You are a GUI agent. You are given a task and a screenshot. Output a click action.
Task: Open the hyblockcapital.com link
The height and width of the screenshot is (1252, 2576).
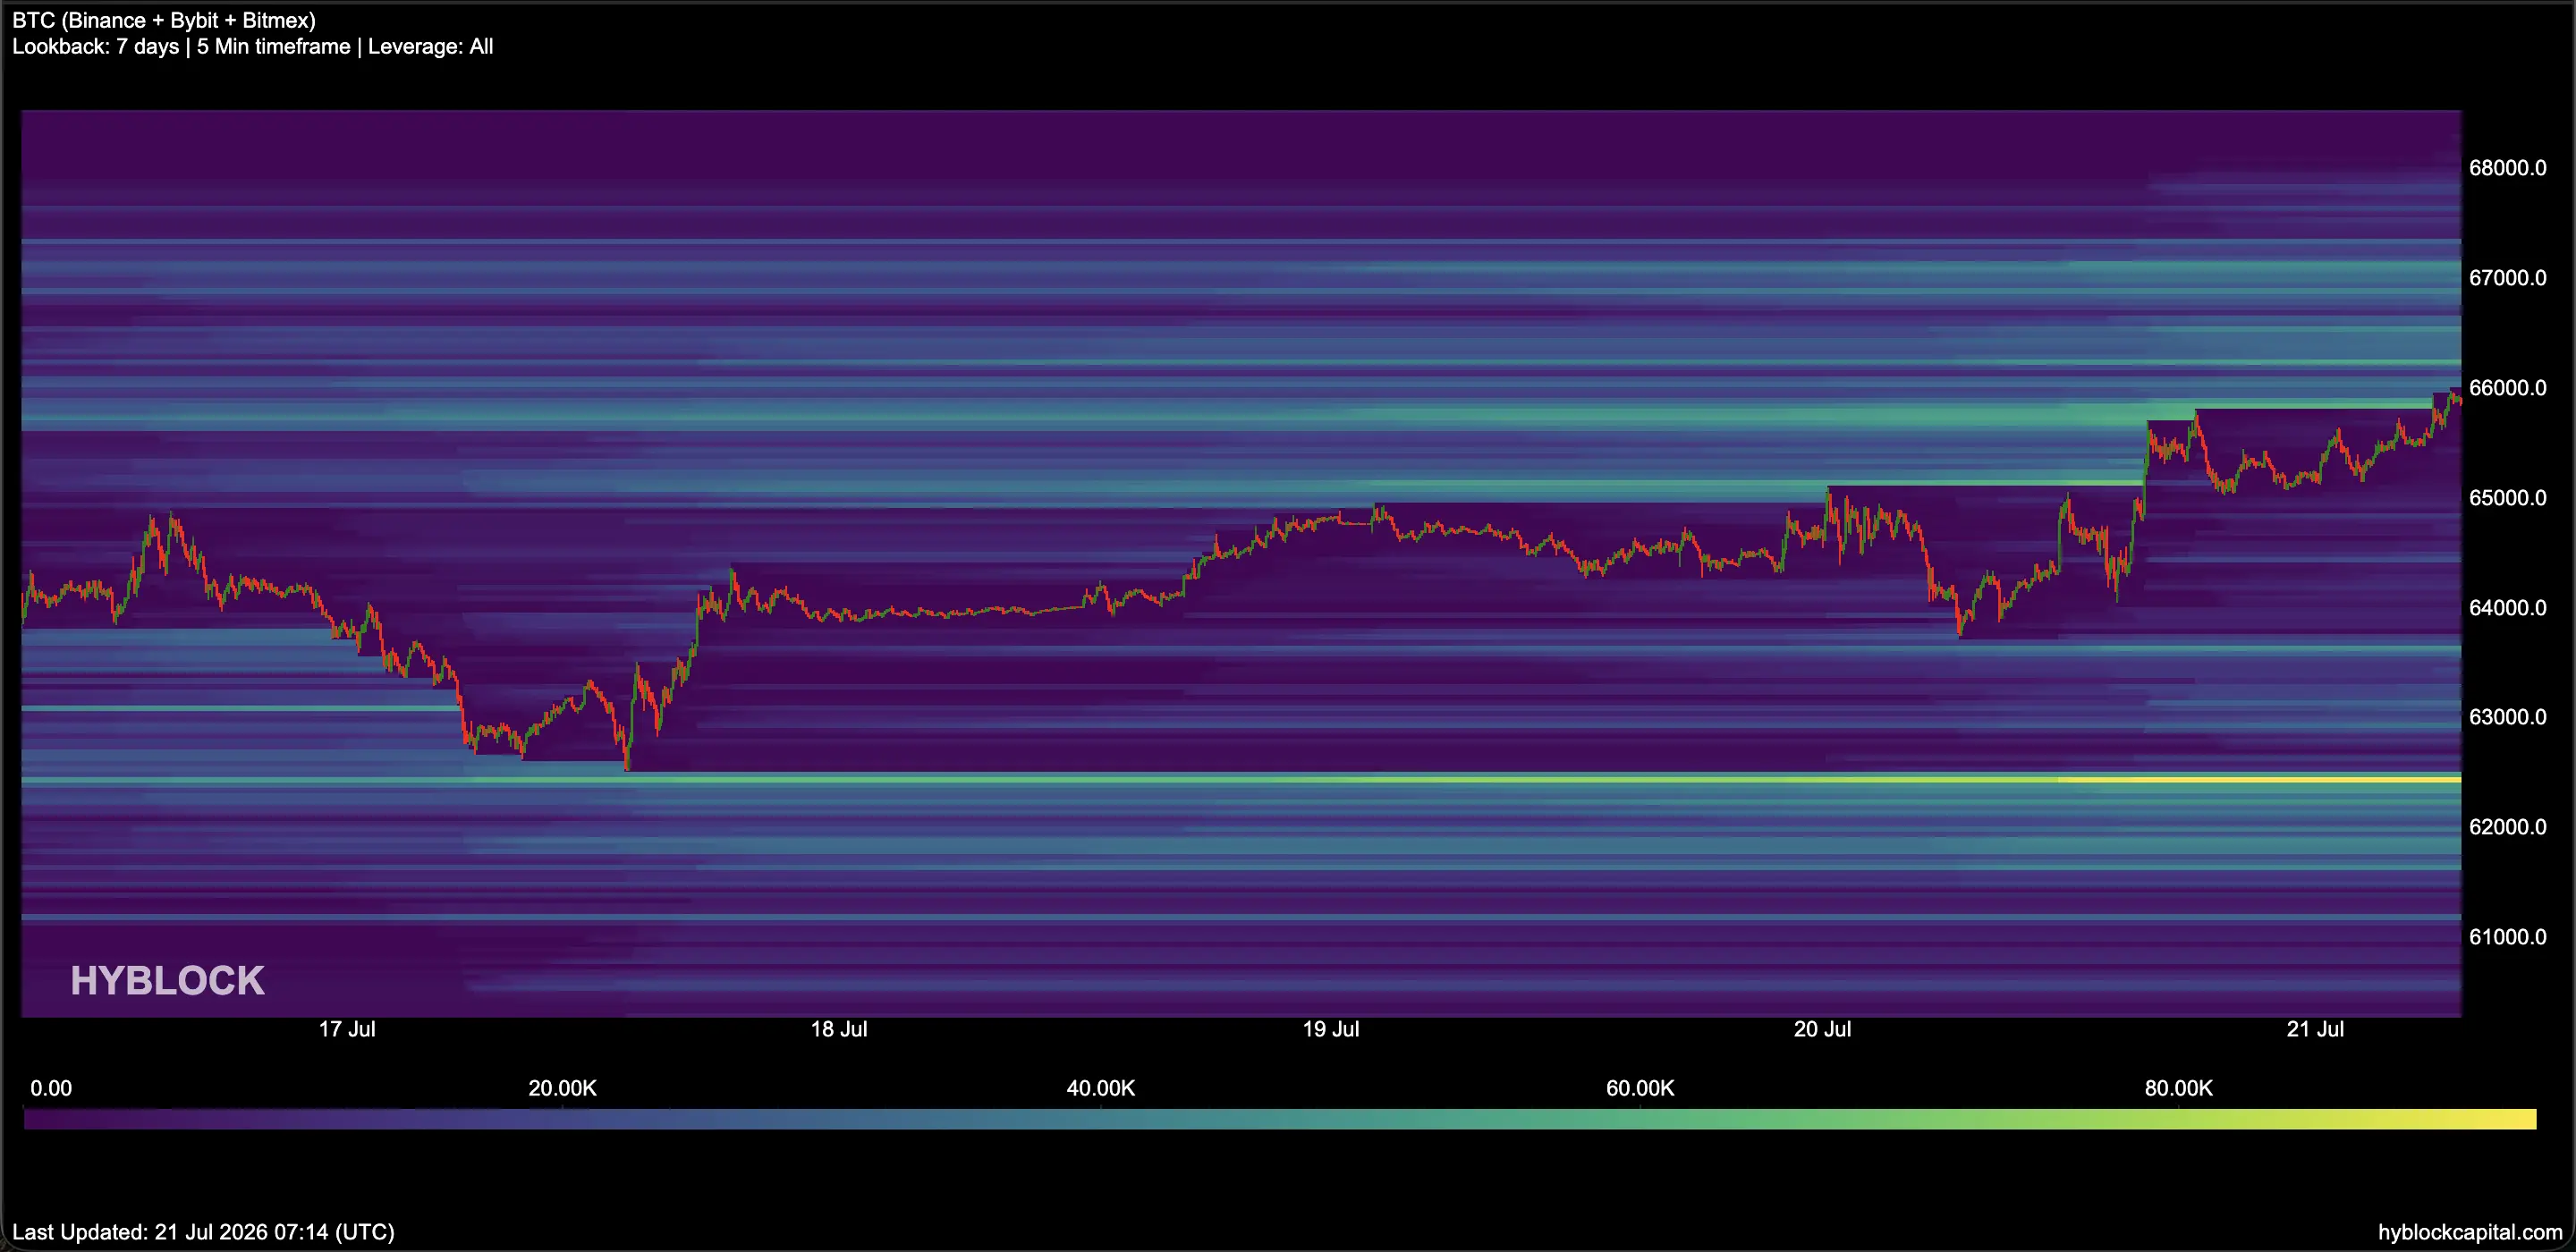pyautogui.click(x=2470, y=1232)
